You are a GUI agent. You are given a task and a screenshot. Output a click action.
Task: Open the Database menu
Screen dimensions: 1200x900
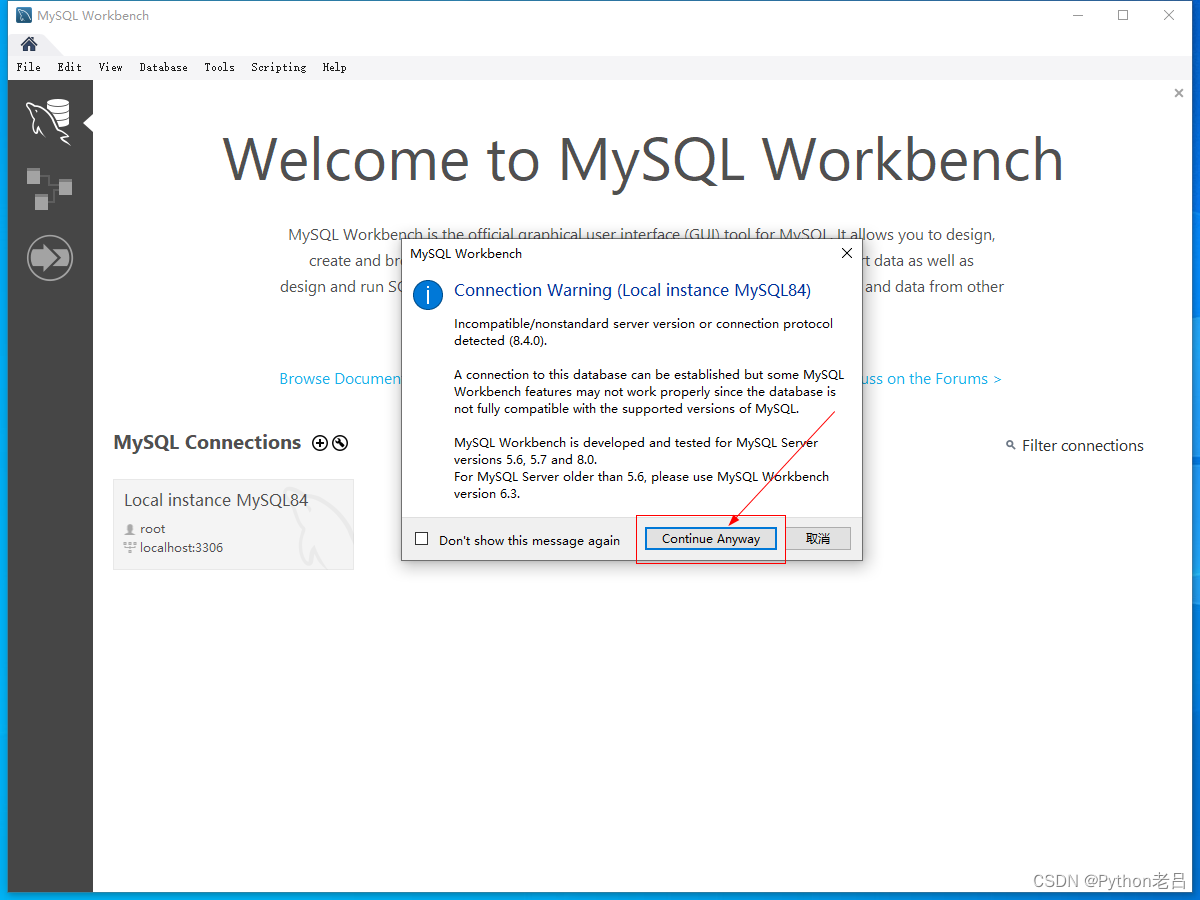click(163, 67)
